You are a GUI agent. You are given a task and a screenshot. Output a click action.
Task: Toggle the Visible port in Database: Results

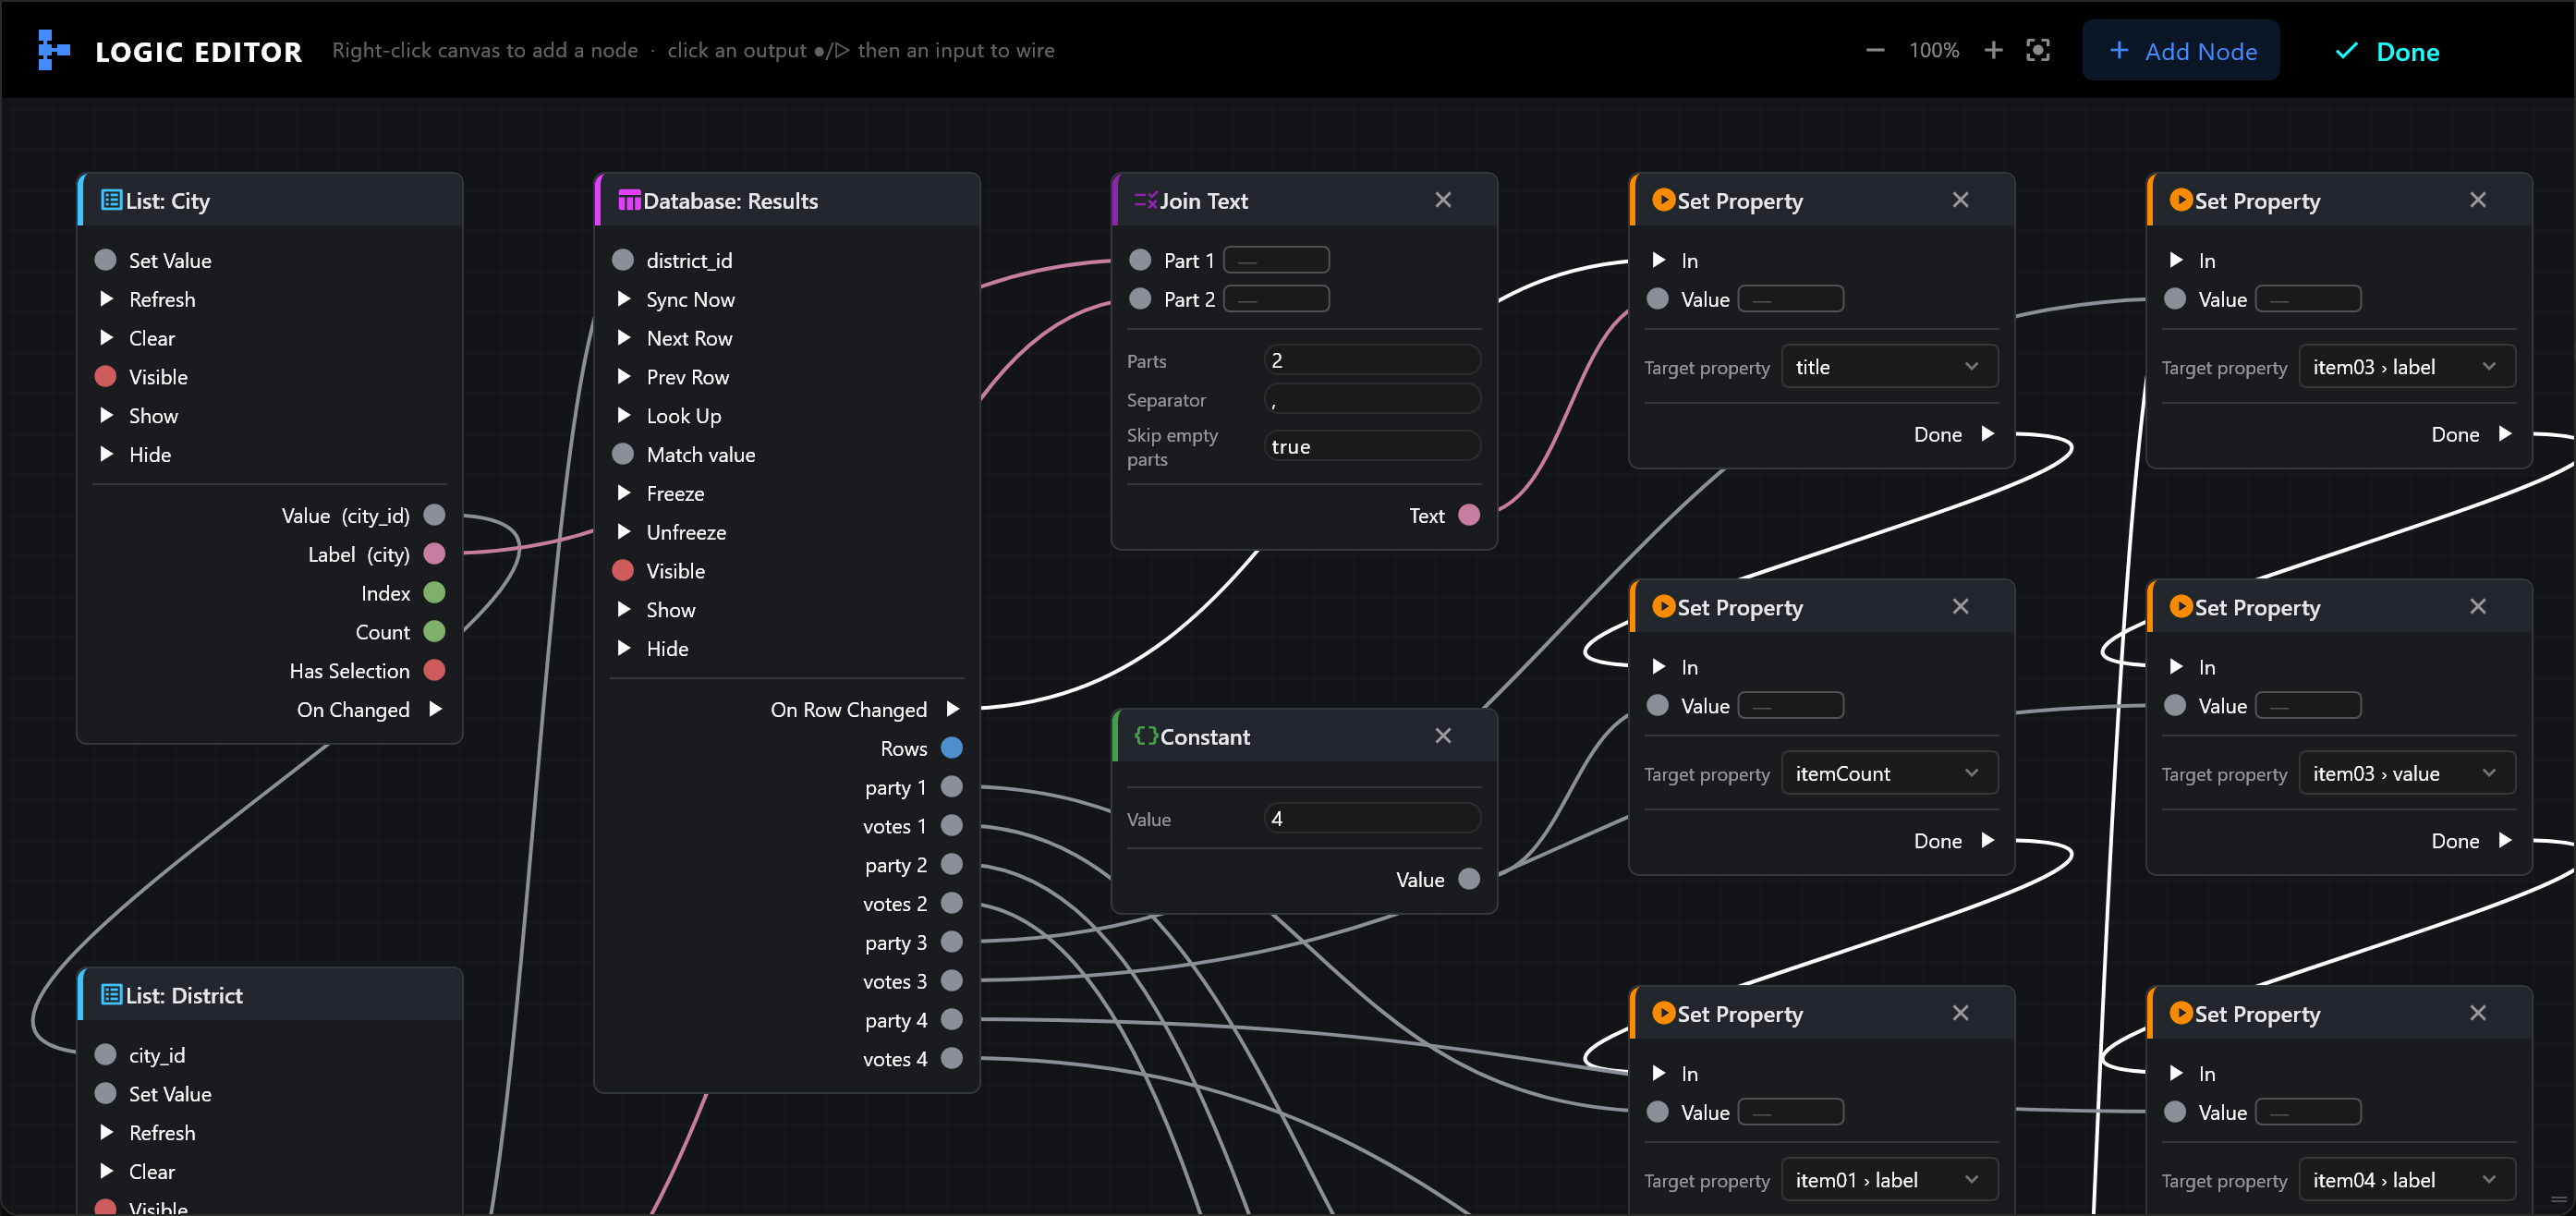pyautogui.click(x=623, y=571)
